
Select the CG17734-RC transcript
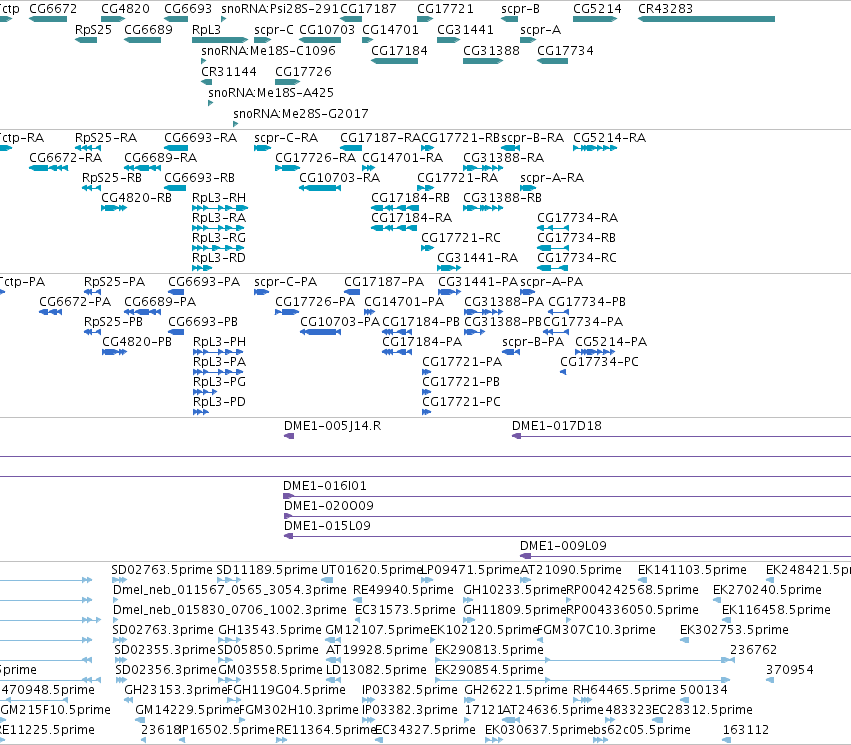[x=552, y=268]
